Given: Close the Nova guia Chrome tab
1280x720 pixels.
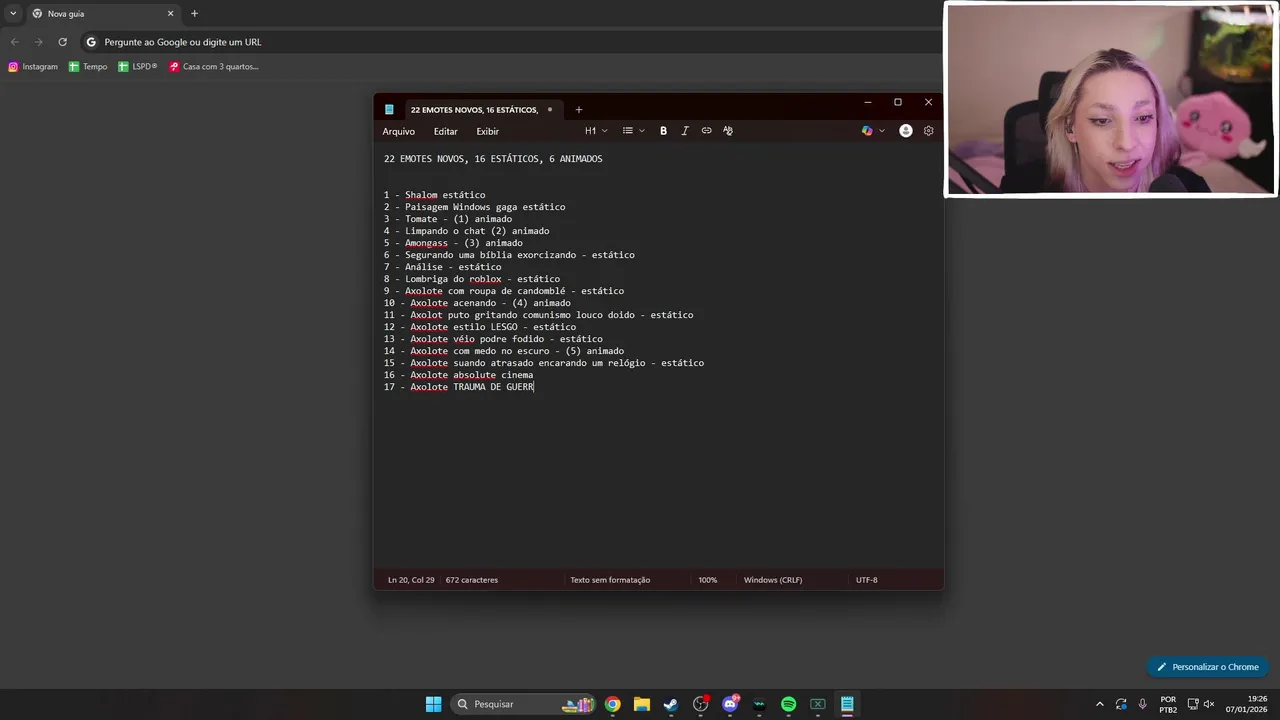Looking at the screenshot, I should click(170, 14).
